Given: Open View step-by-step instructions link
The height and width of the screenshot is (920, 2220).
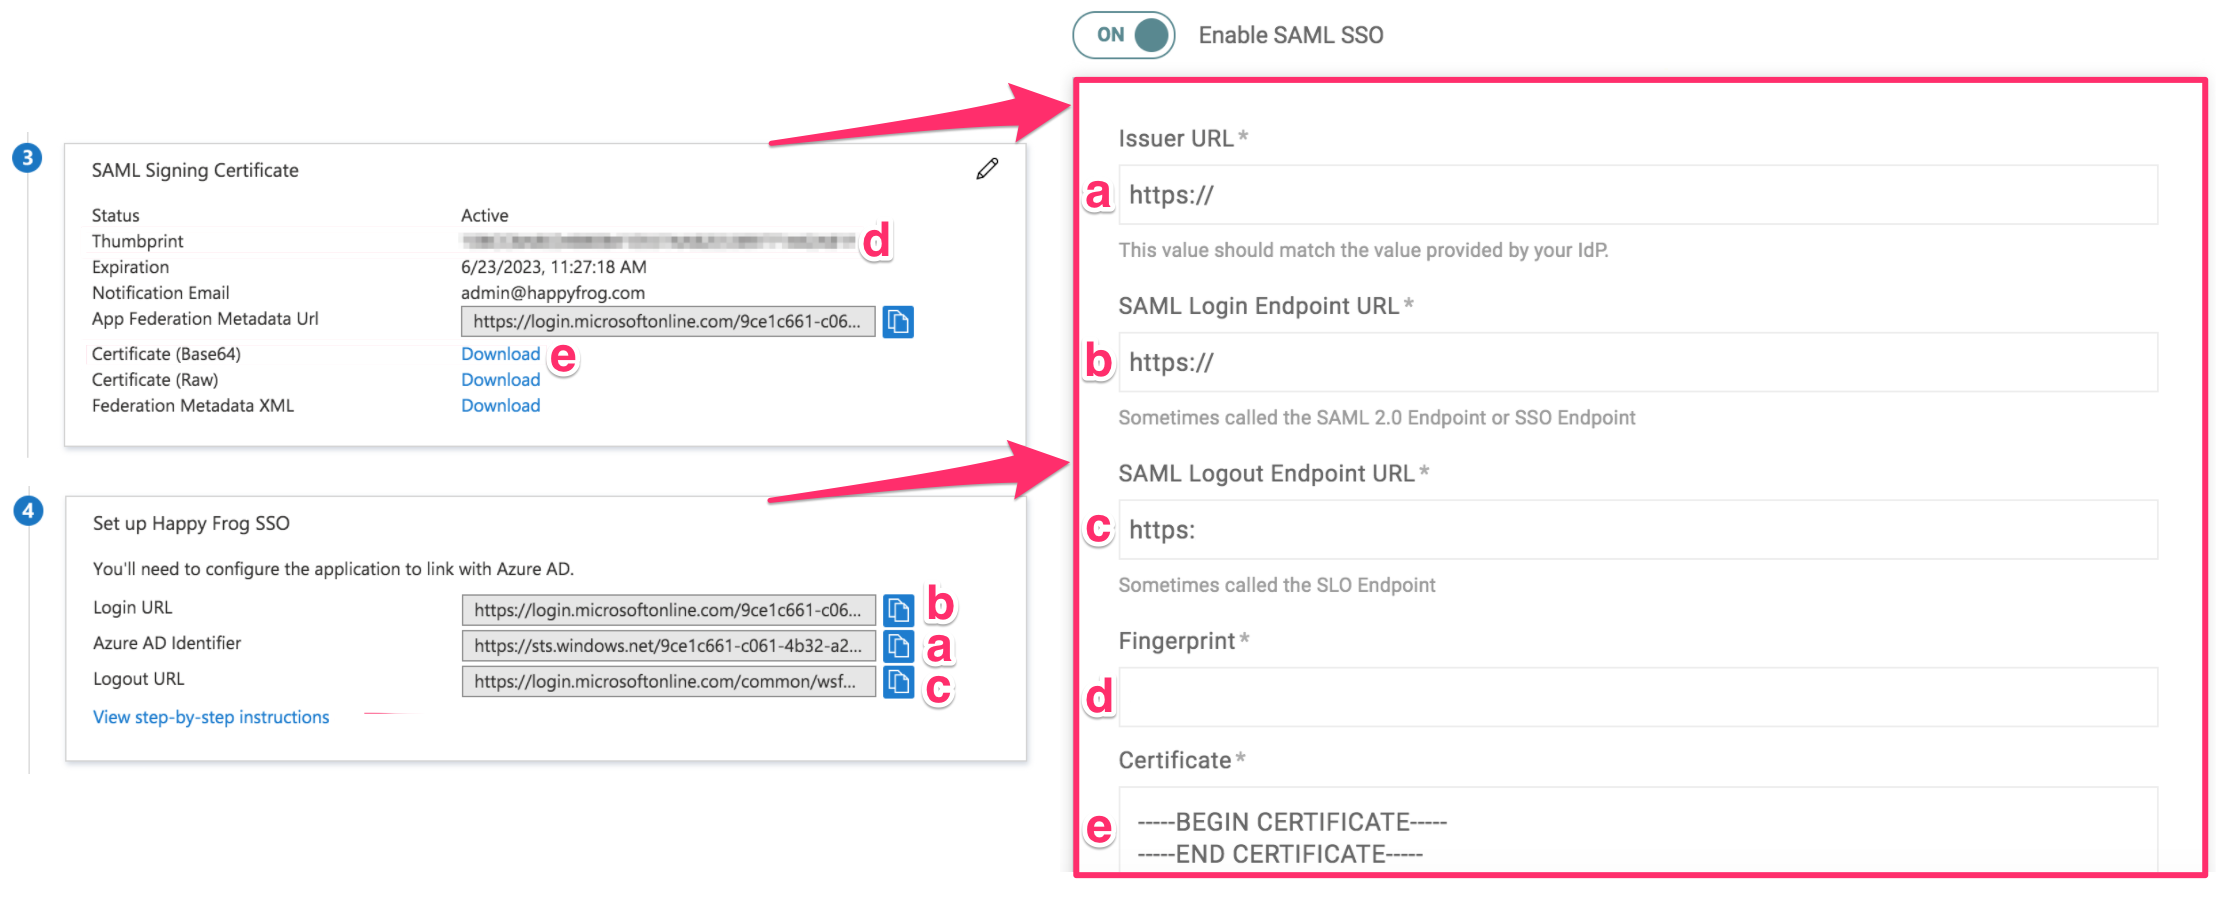Looking at the screenshot, I should (211, 717).
